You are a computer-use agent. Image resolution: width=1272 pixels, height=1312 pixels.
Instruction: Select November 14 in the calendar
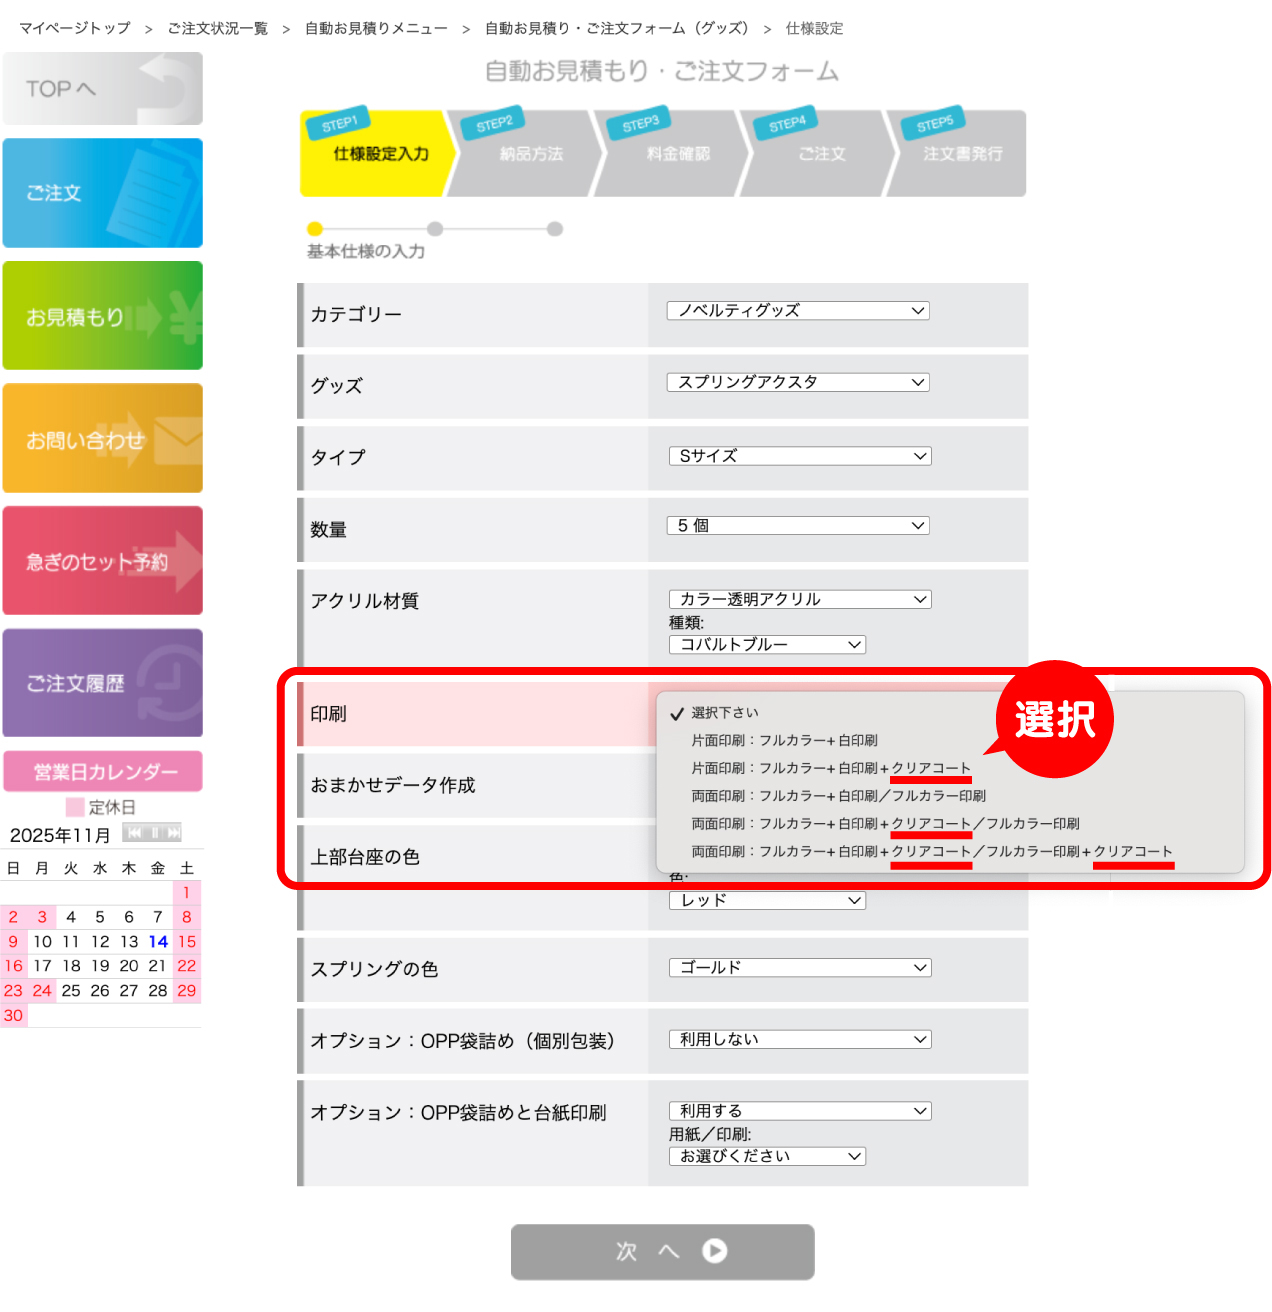(158, 942)
